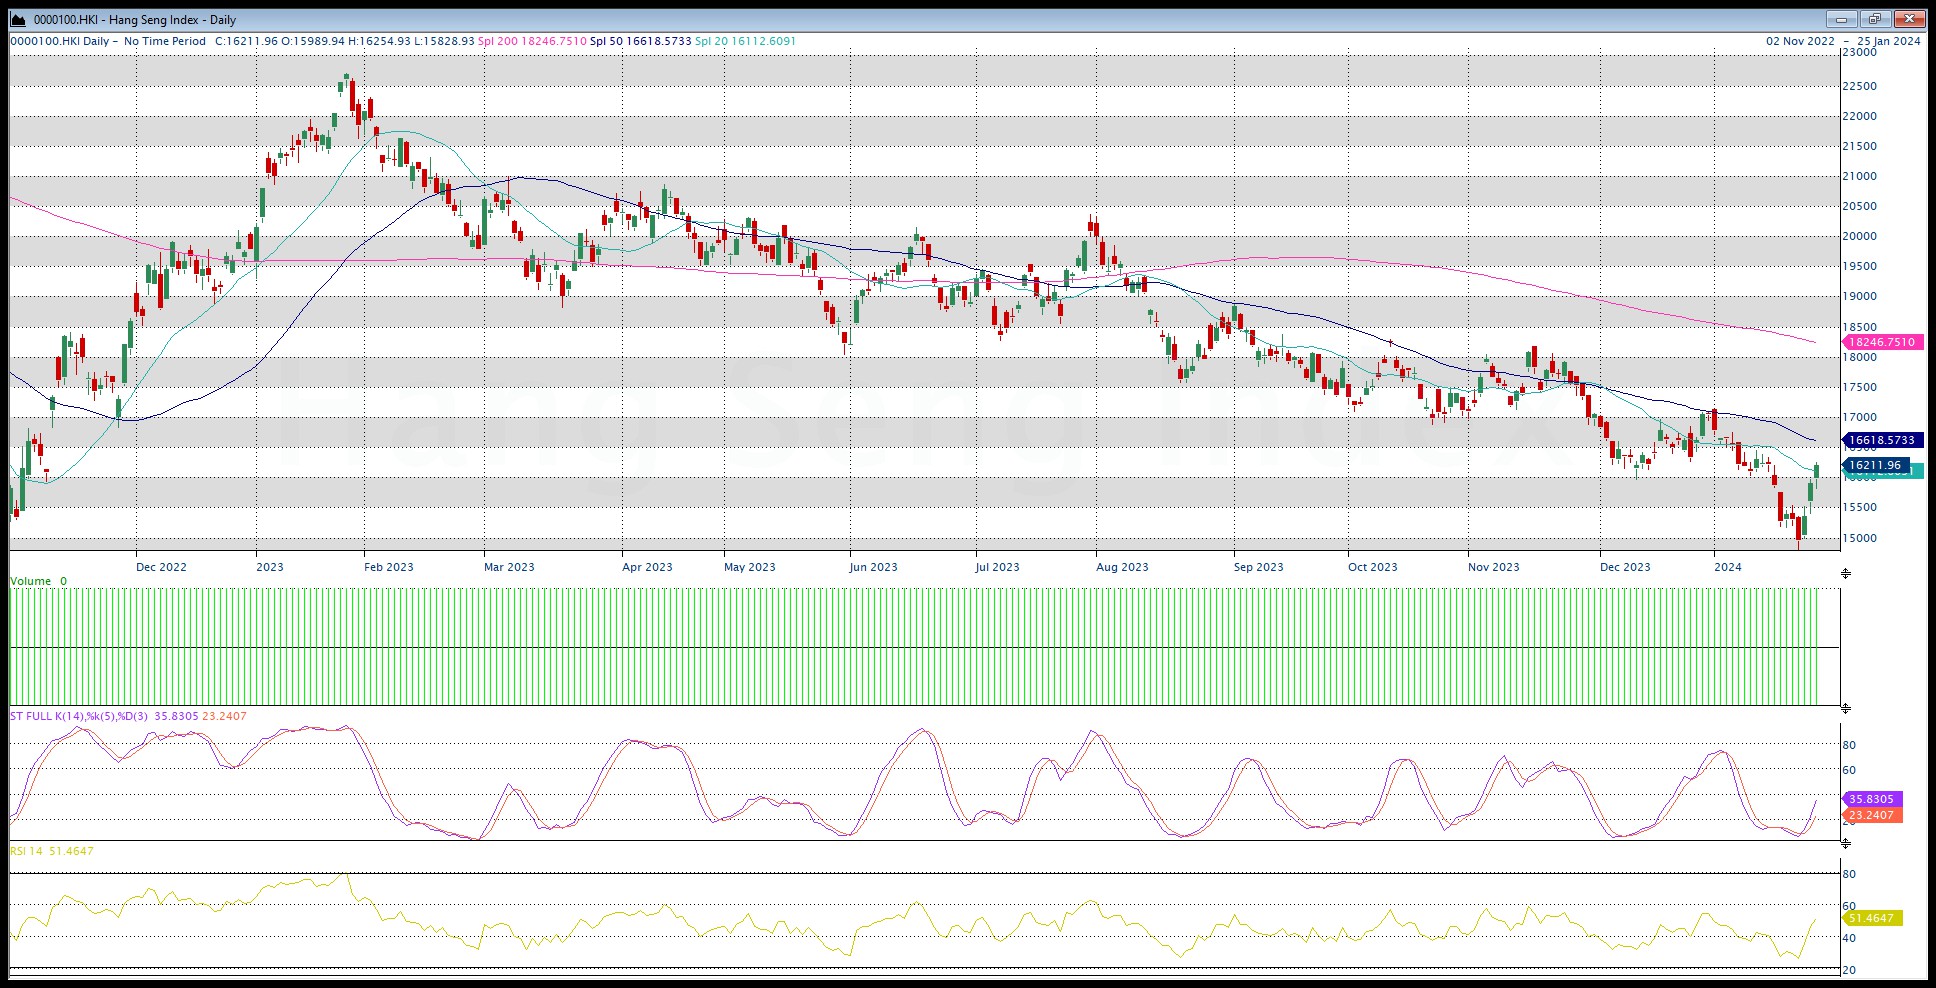The height and width of the screenshot is (988, 1936).
Task: Click the 'Nov 2023' date axis label
Action: (x=1494, y=567)
